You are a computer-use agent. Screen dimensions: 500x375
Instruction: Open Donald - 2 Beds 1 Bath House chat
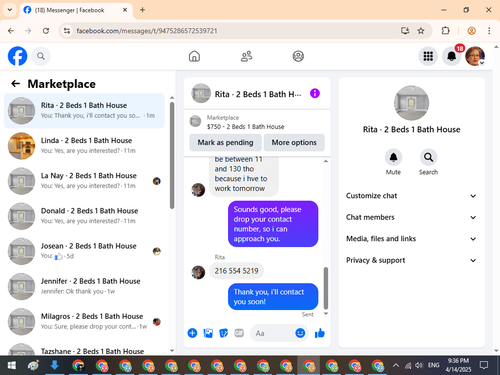84,216
